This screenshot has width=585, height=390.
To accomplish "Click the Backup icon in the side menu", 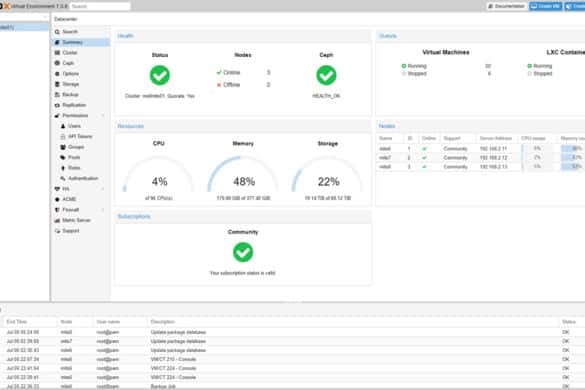I will [x=57, y=94].
